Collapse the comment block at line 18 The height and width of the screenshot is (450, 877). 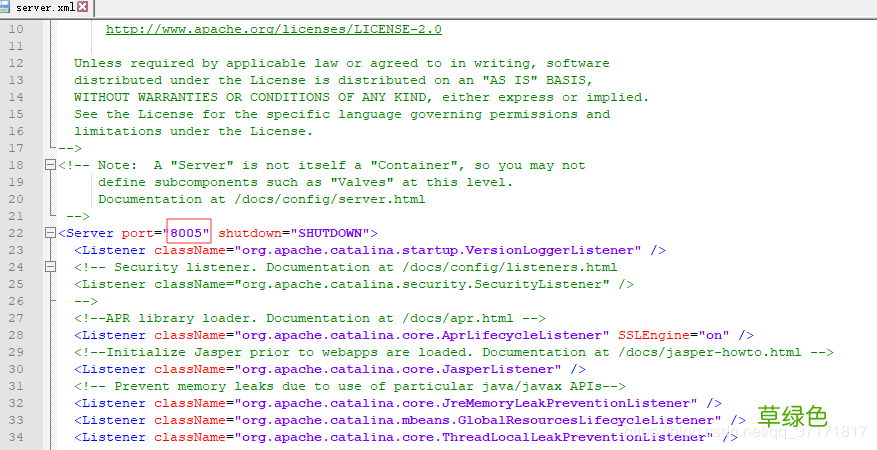point(50,165)
